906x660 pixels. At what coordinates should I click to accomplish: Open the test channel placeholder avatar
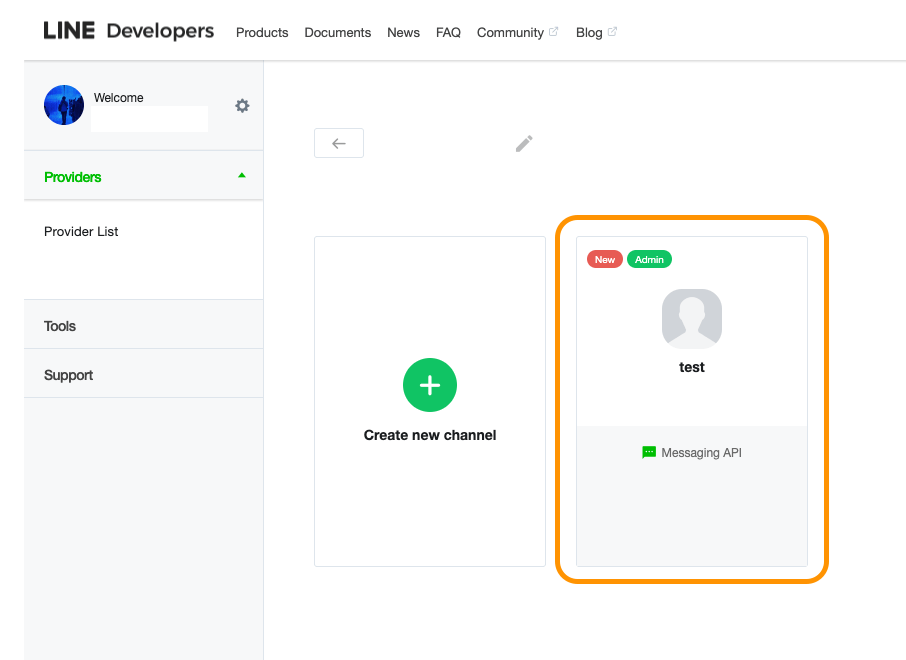tap(692, 318)
